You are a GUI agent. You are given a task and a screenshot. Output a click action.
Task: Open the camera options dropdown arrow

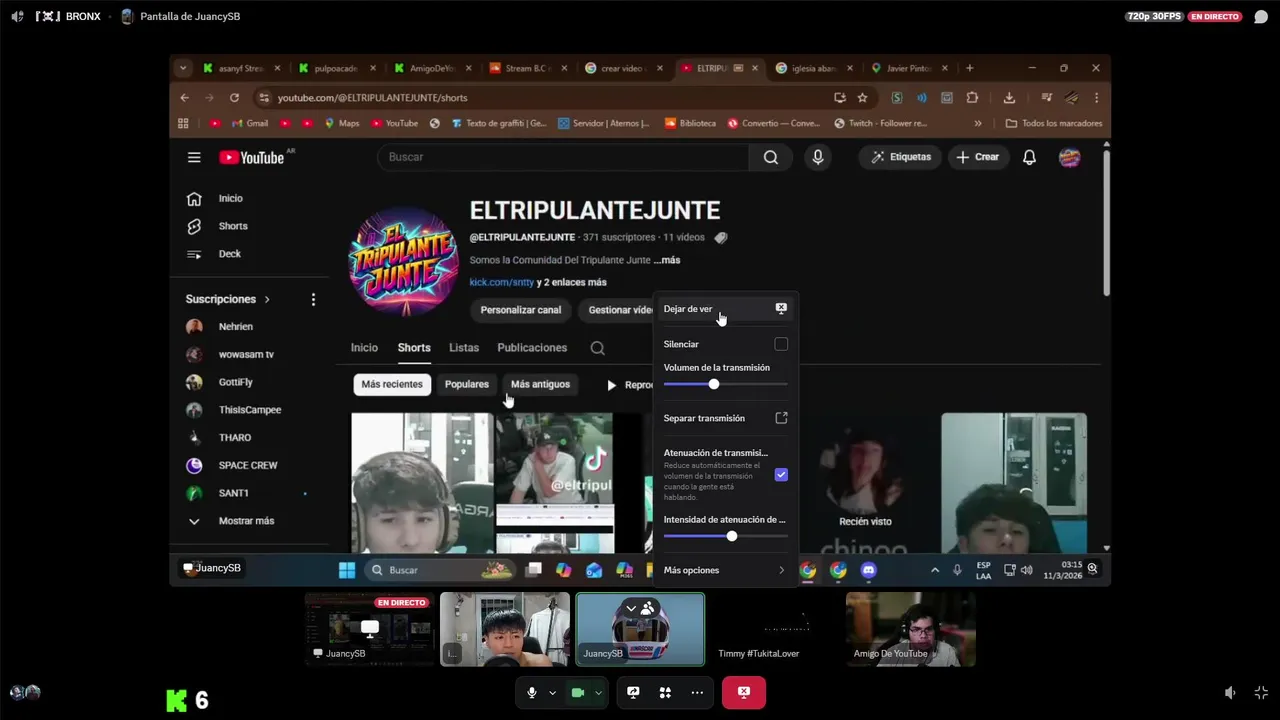click(598, 692)
